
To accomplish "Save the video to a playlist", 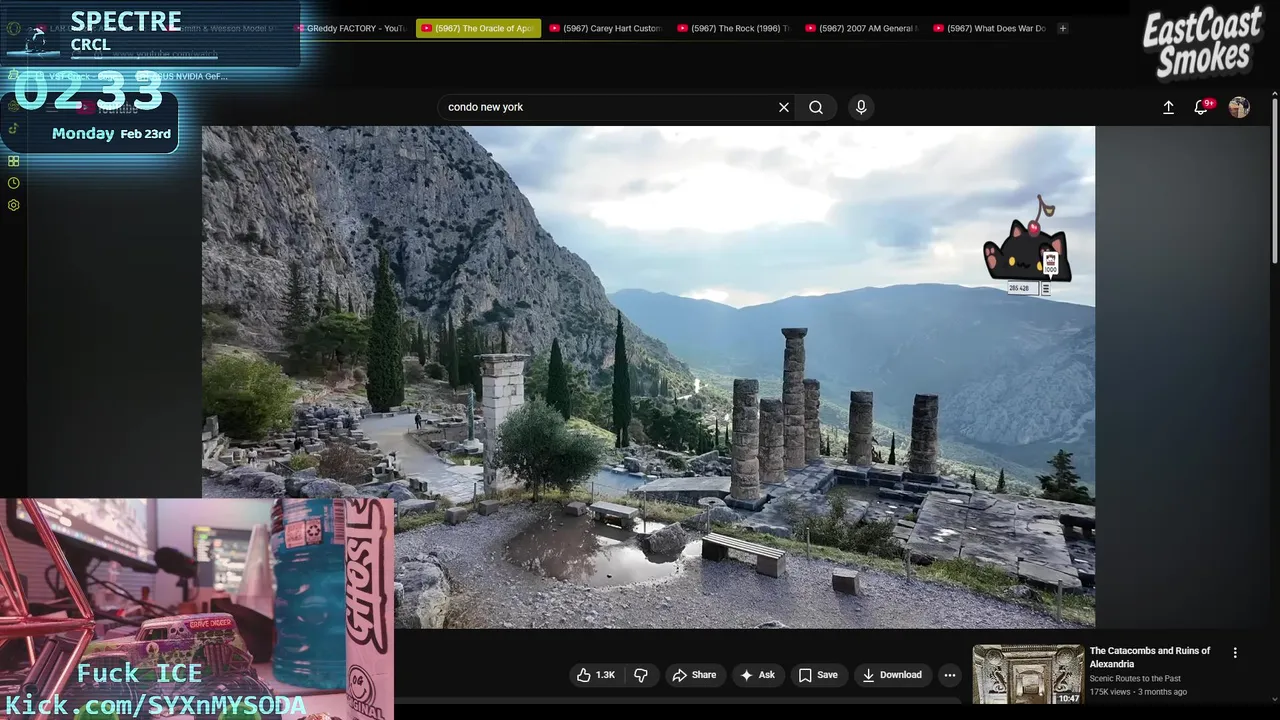I will 818,675.
